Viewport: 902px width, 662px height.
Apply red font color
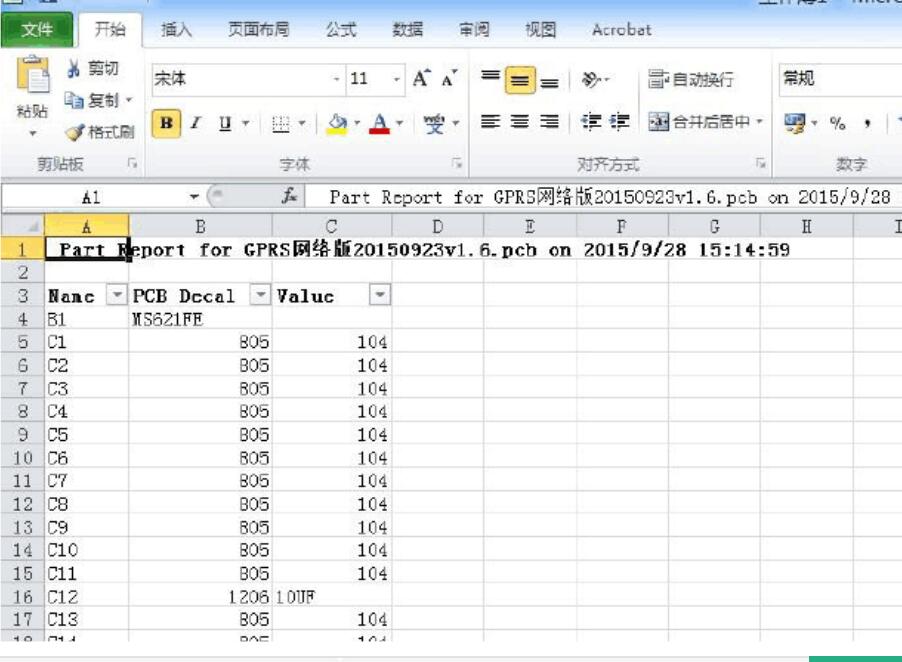[379, 123]
